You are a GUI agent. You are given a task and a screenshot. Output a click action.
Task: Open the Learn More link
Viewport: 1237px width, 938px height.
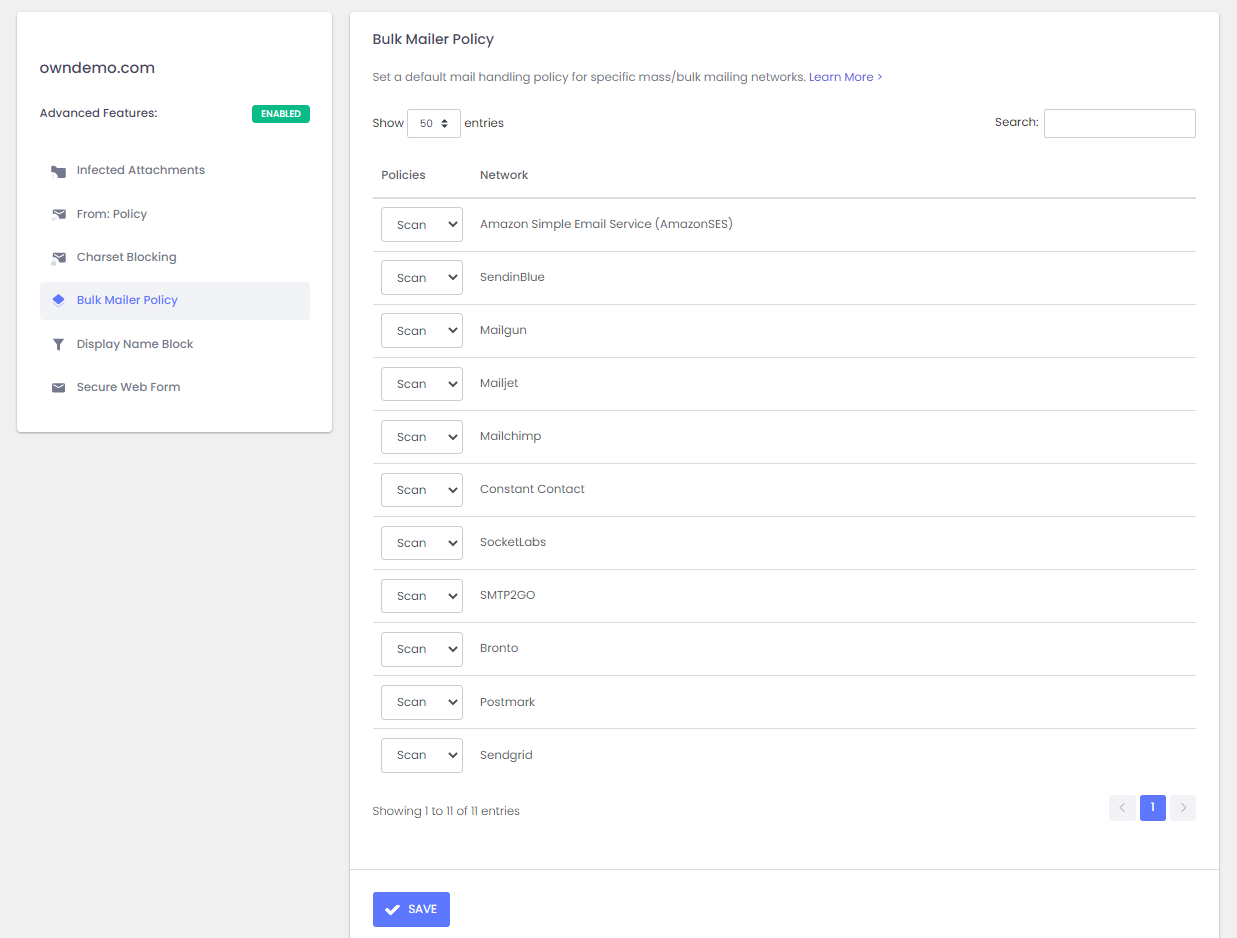[x=845, y=77]
